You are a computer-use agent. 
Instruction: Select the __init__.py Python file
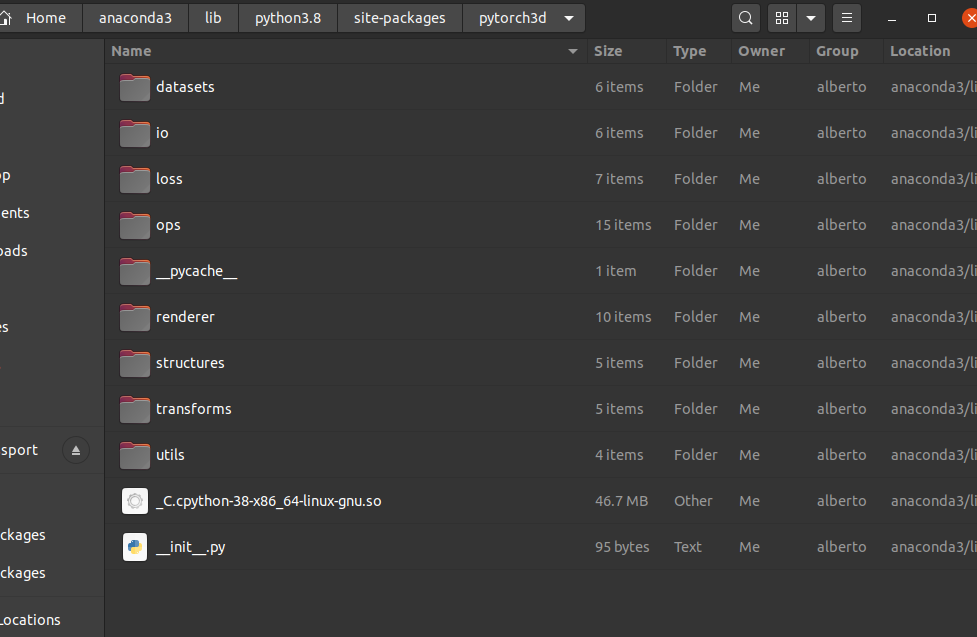(191, 547)
